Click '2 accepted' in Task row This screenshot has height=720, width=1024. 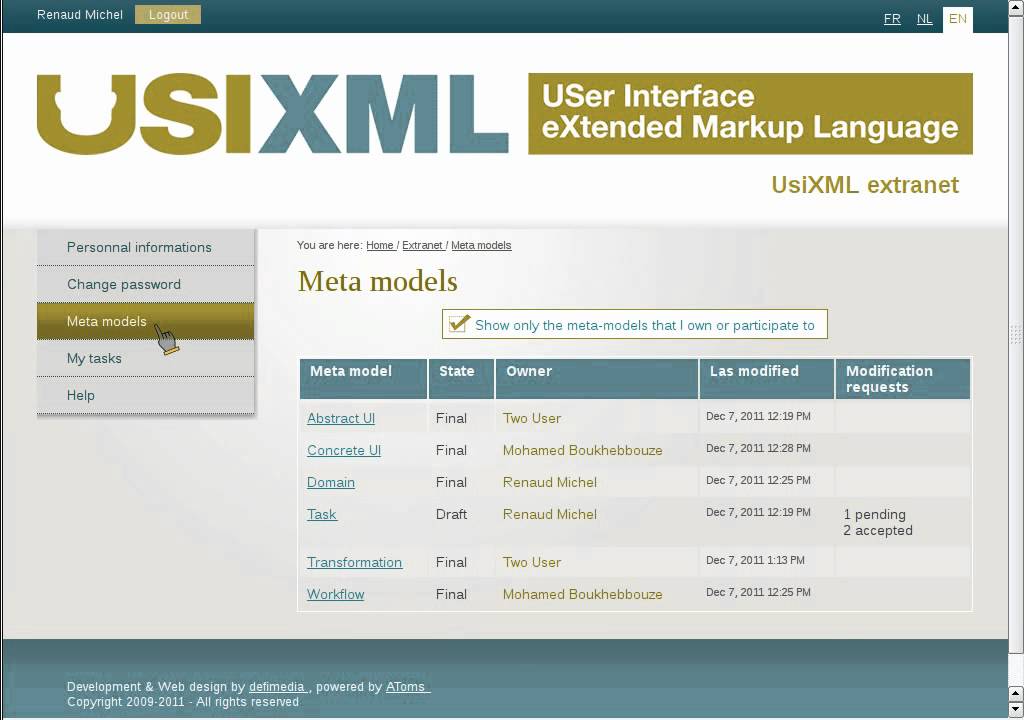(878, 531)
